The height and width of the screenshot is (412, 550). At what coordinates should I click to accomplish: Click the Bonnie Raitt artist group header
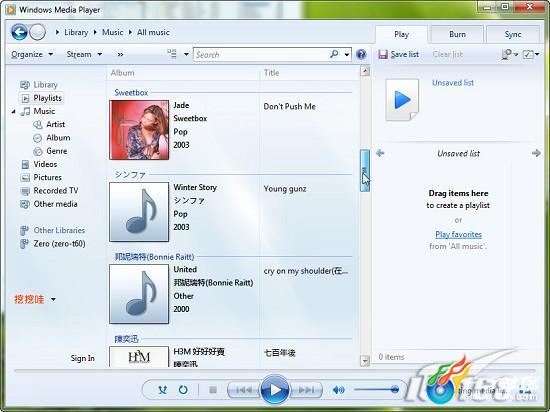coord(154,257)
